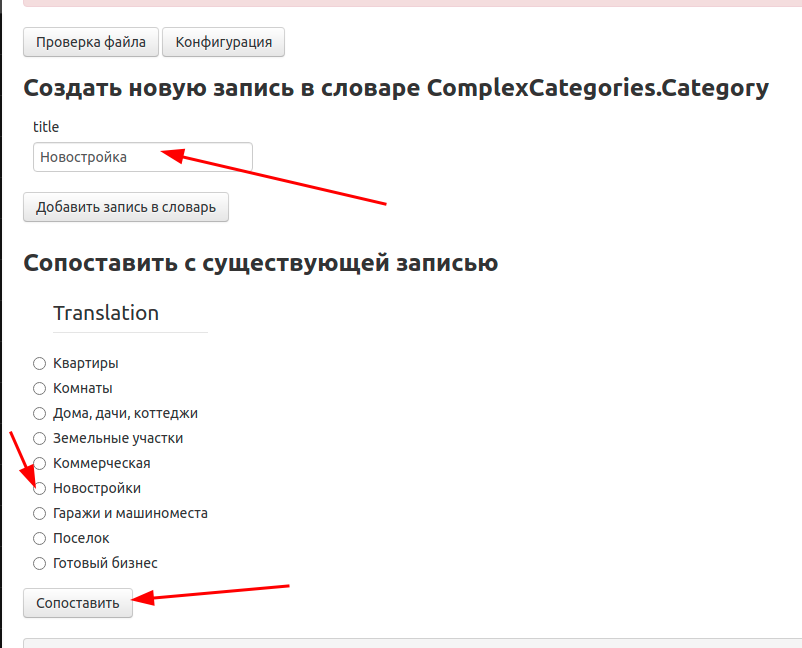Open the Конфигурация button
The image size is (802, 648).
click(x=224, y=42)
